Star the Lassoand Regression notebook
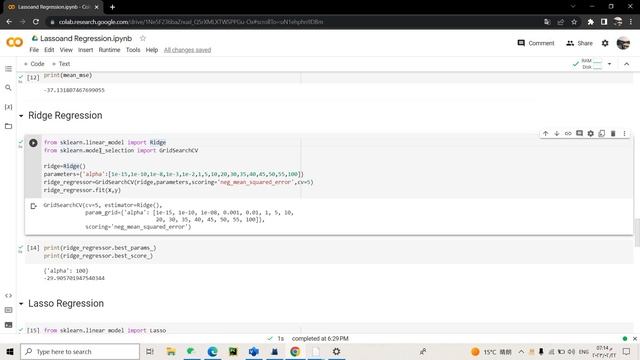The height and width of the screenshot is (360, 640). (142, 38)
